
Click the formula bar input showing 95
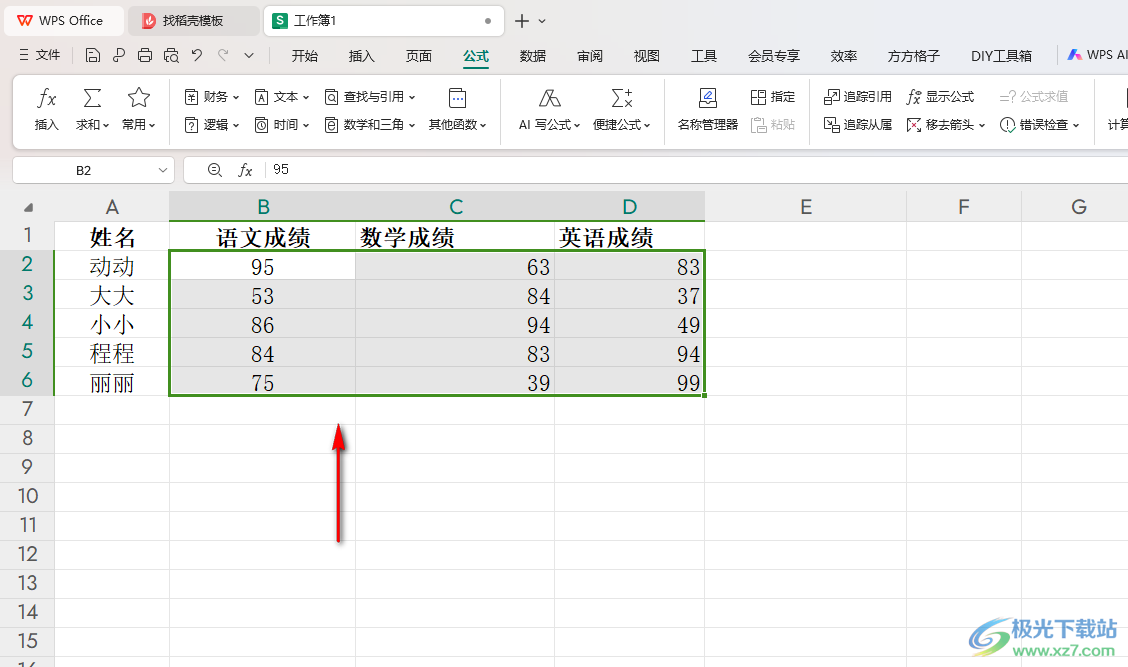(696, 170)
